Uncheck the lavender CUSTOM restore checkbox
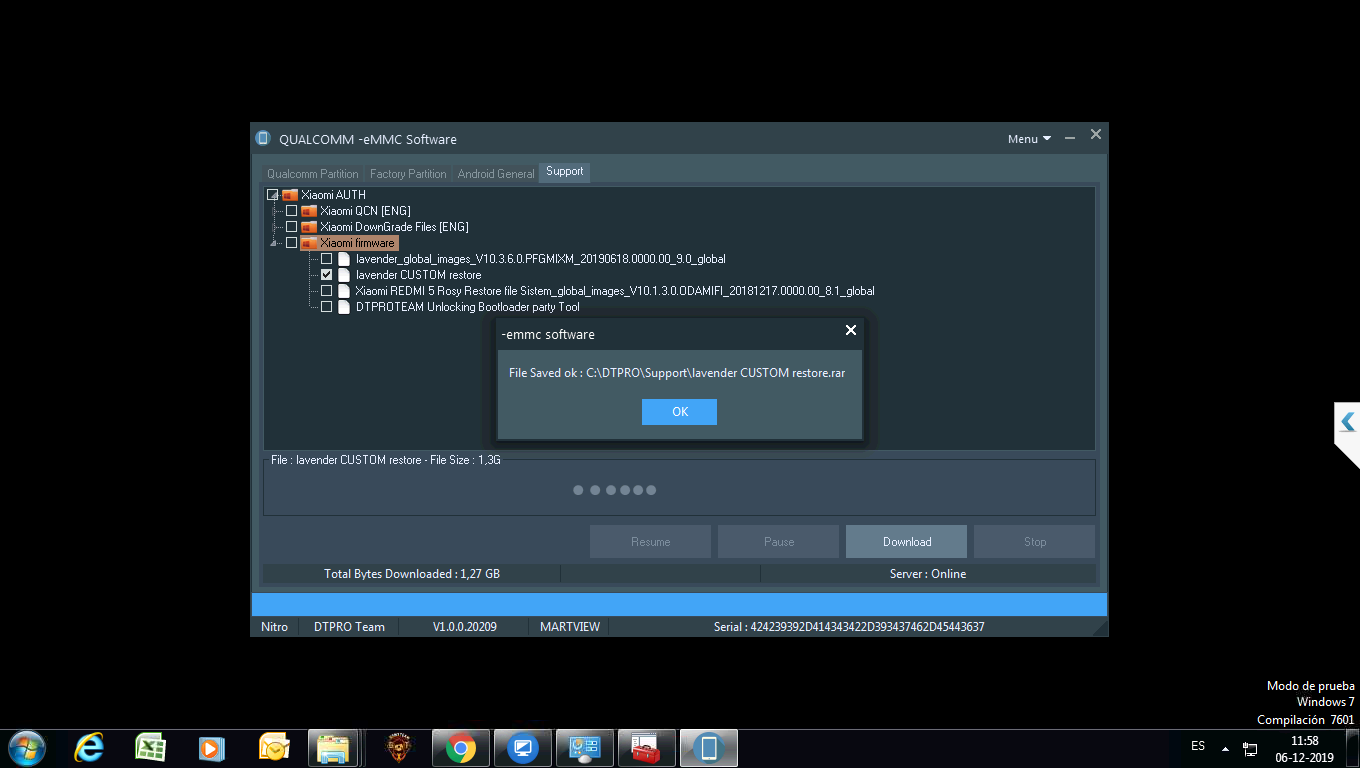This screenshot has height=768, width=1360. pyautogui.click(x=327, y=275)
